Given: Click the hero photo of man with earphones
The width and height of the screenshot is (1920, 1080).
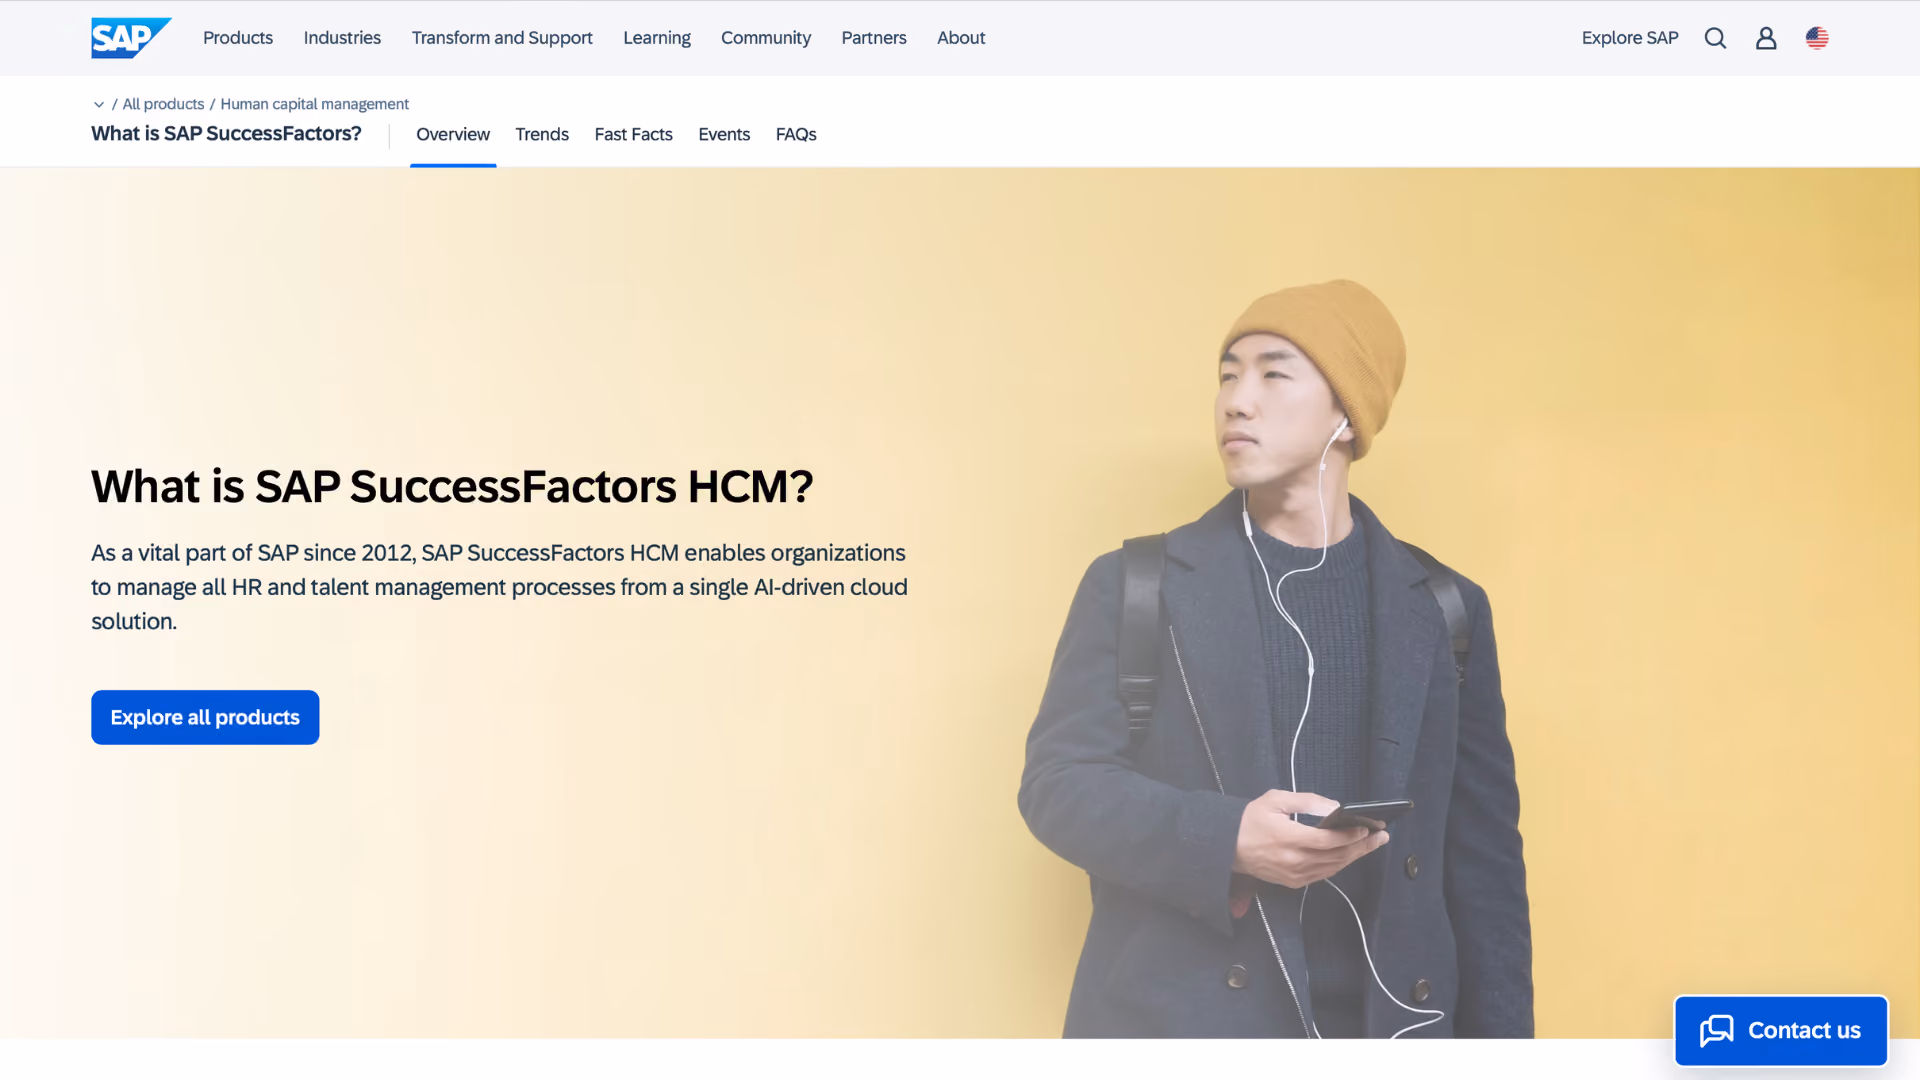Looking at the screenshot, I should [x=1275, y=658].
